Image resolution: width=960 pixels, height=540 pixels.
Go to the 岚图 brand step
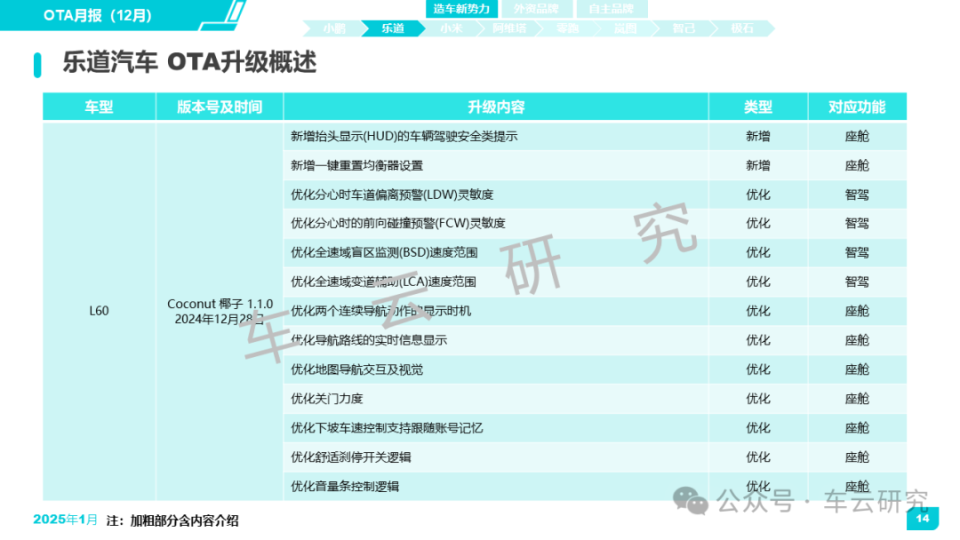coord(626,28)
